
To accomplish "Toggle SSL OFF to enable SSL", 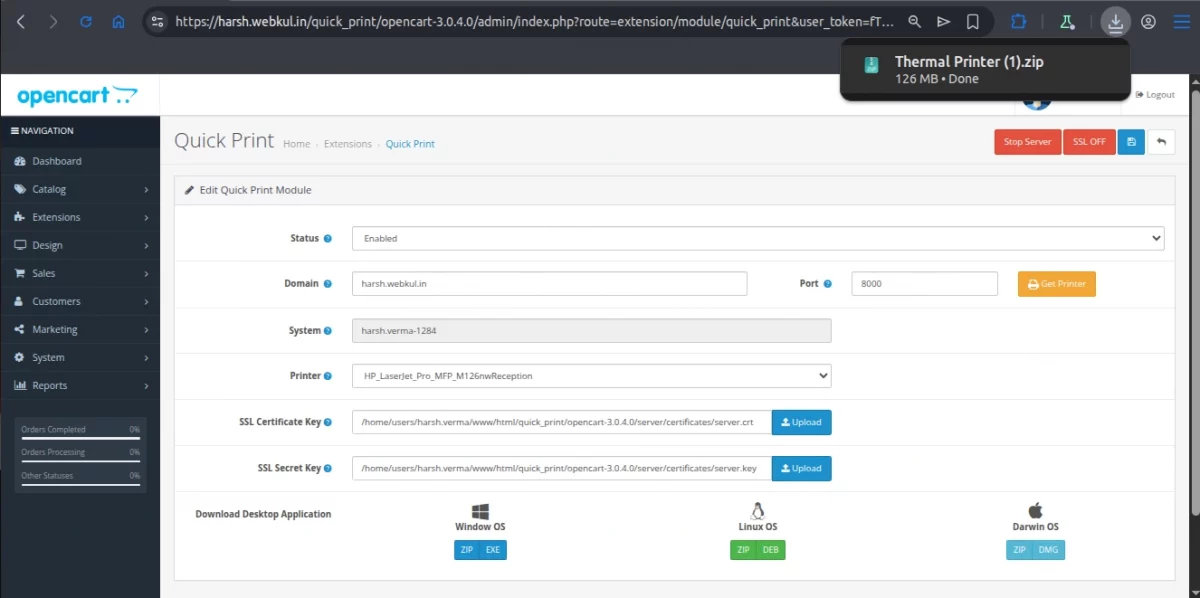I will 1089,141.
